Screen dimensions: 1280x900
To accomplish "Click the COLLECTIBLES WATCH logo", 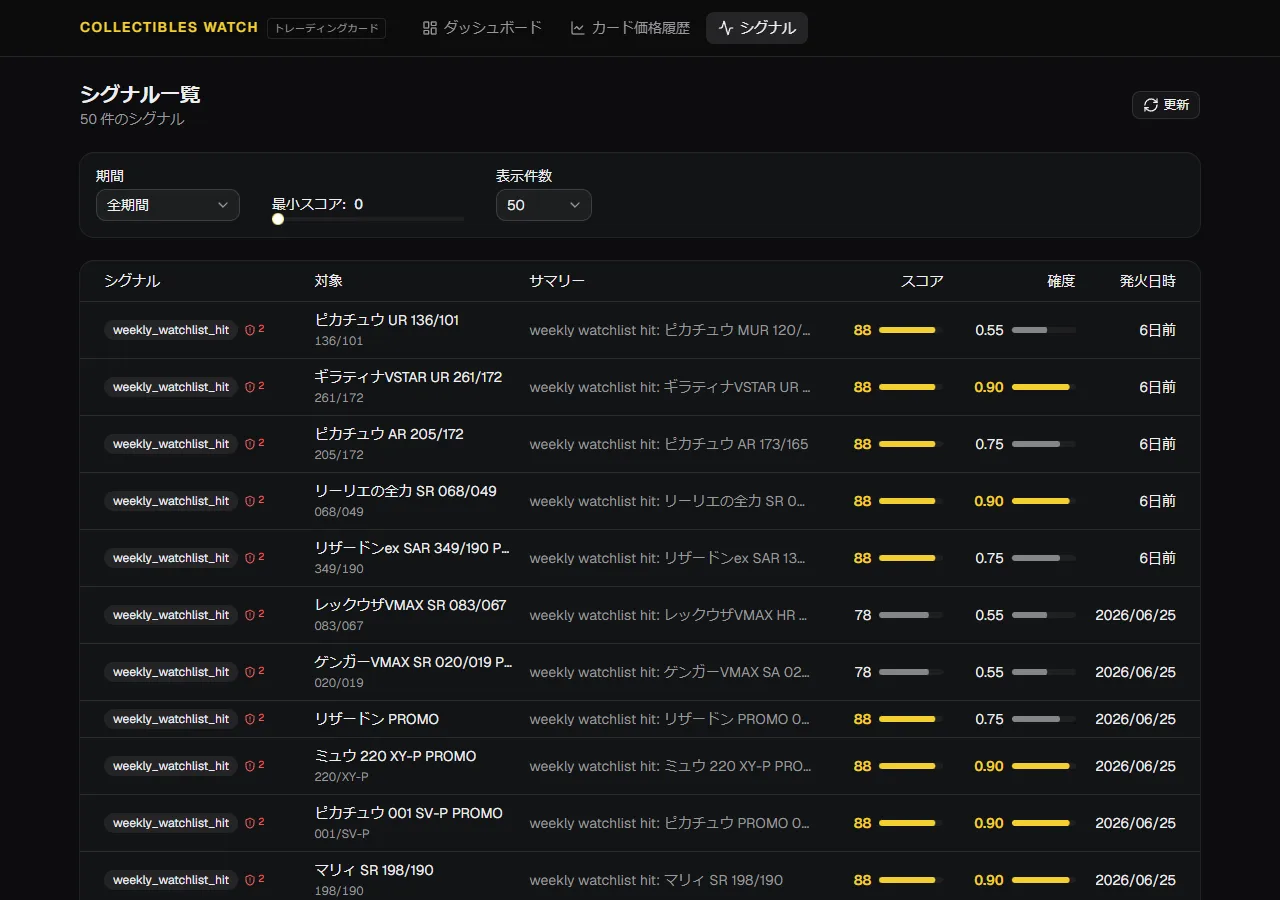I will [169, 28].
